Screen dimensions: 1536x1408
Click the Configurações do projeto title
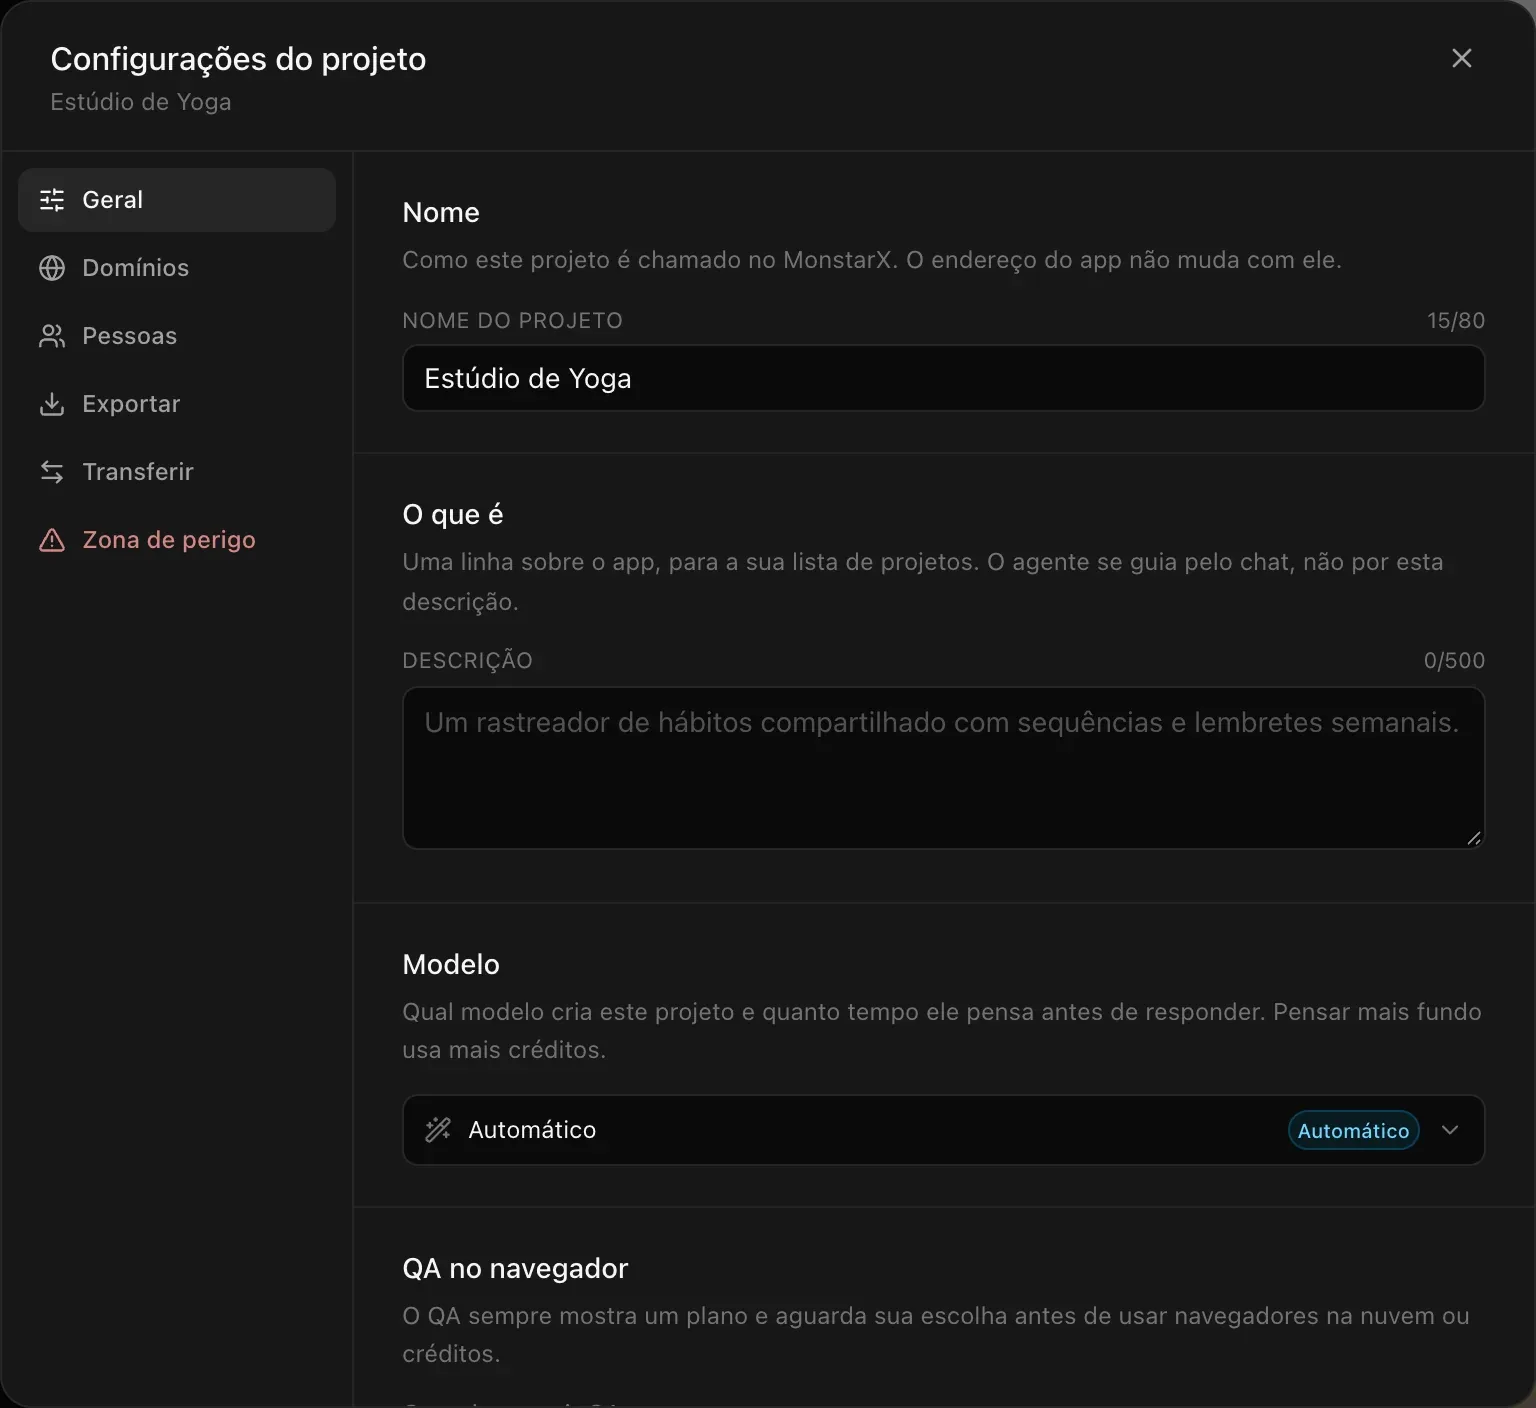238,60
